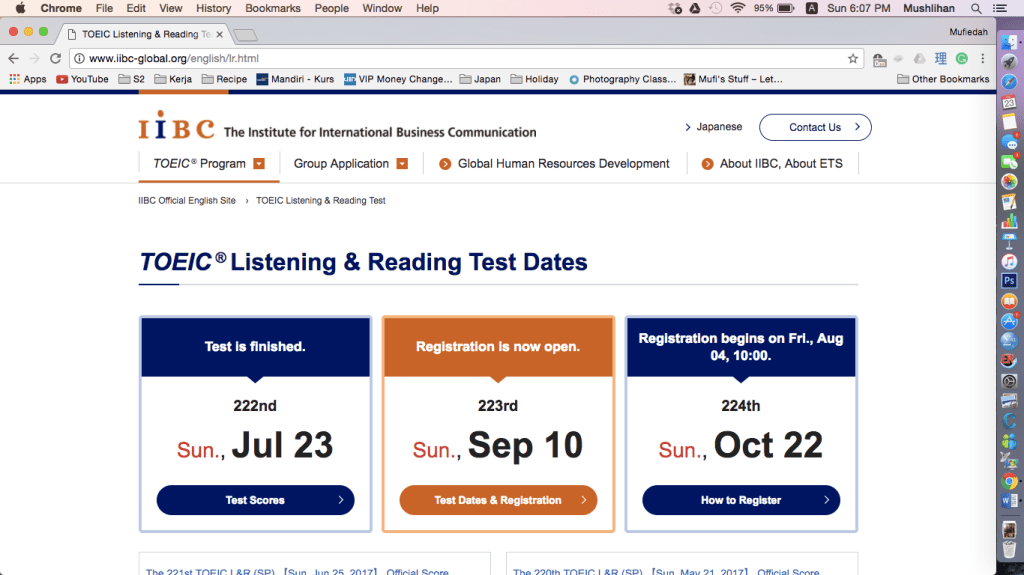
Task: Open the Bookmarks menu
Action: (273, 8)
